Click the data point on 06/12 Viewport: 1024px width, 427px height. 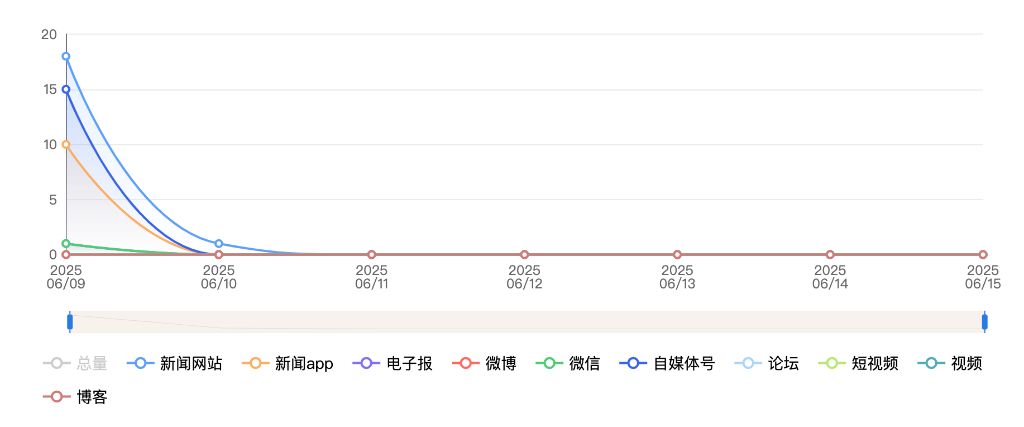[x=524, y=255]
